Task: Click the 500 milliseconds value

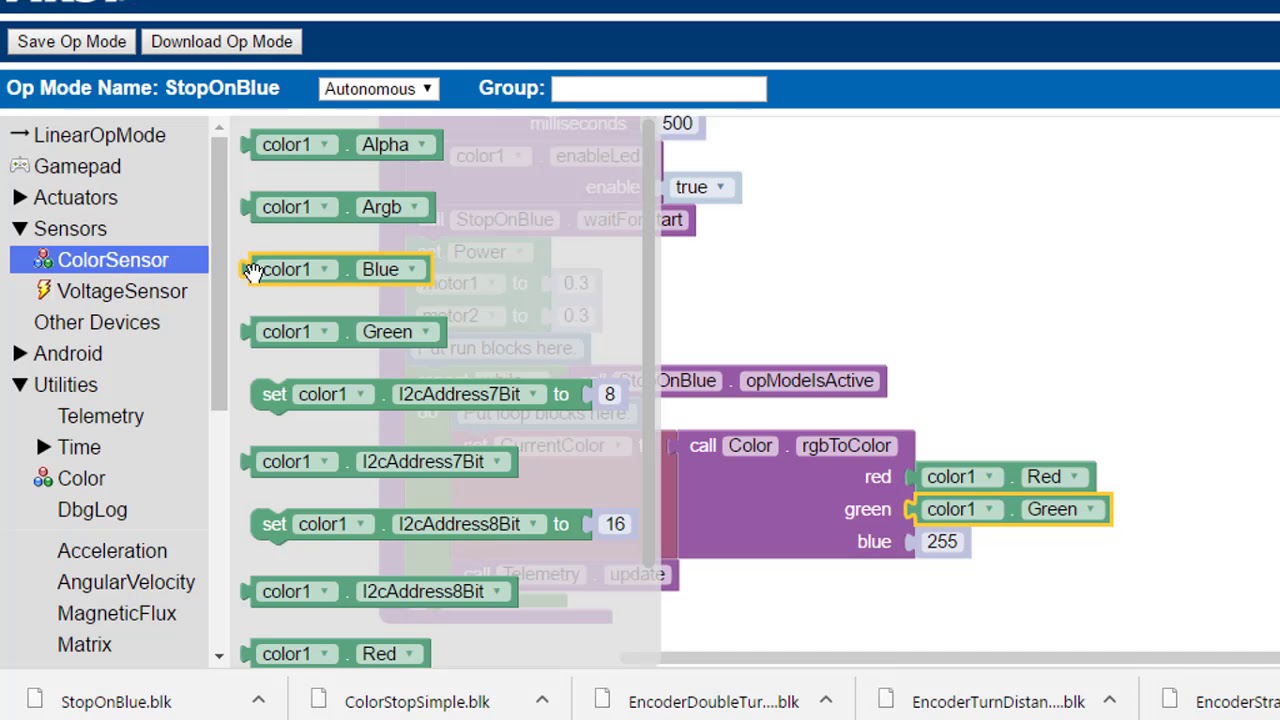Action: click(677, 124)
